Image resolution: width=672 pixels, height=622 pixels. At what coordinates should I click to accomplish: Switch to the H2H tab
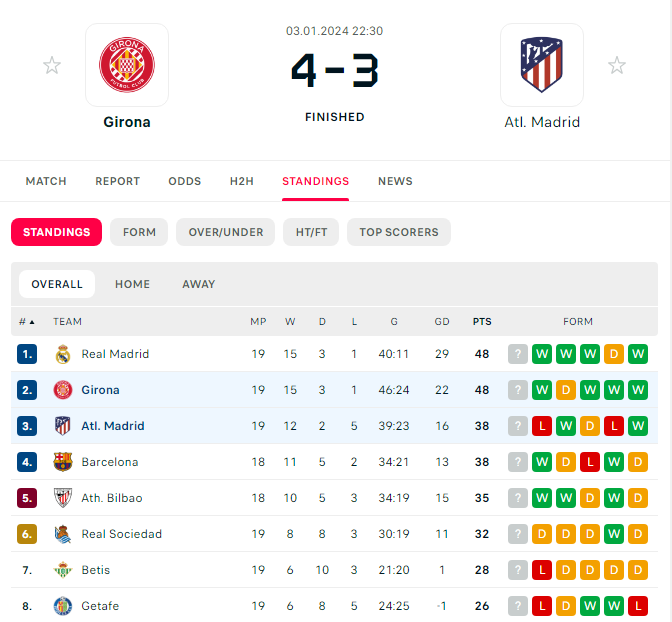[242, 181]
